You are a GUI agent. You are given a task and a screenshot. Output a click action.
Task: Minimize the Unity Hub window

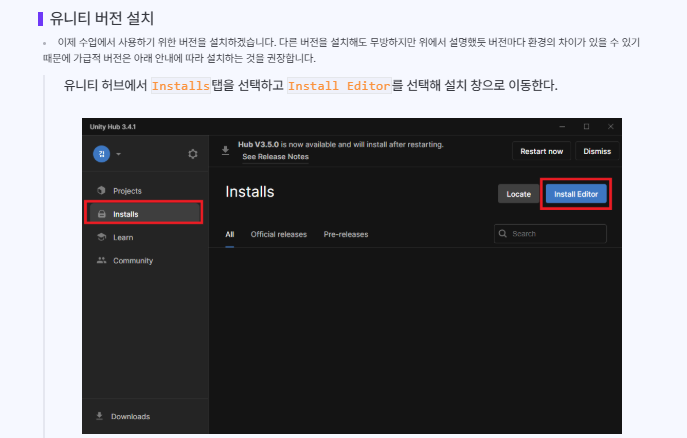[562, 127]
